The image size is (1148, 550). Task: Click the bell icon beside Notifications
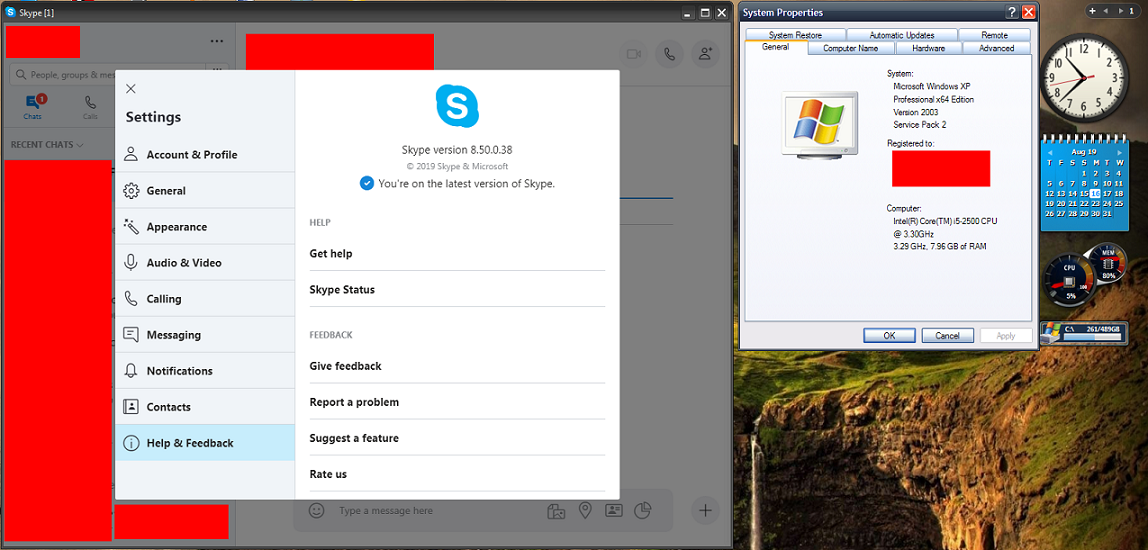tap(131, 371)
